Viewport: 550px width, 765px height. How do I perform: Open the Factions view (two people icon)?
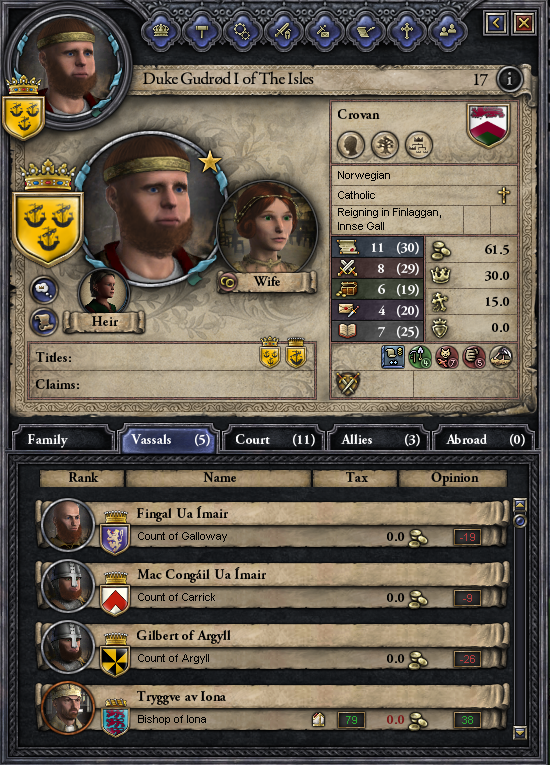448,32
